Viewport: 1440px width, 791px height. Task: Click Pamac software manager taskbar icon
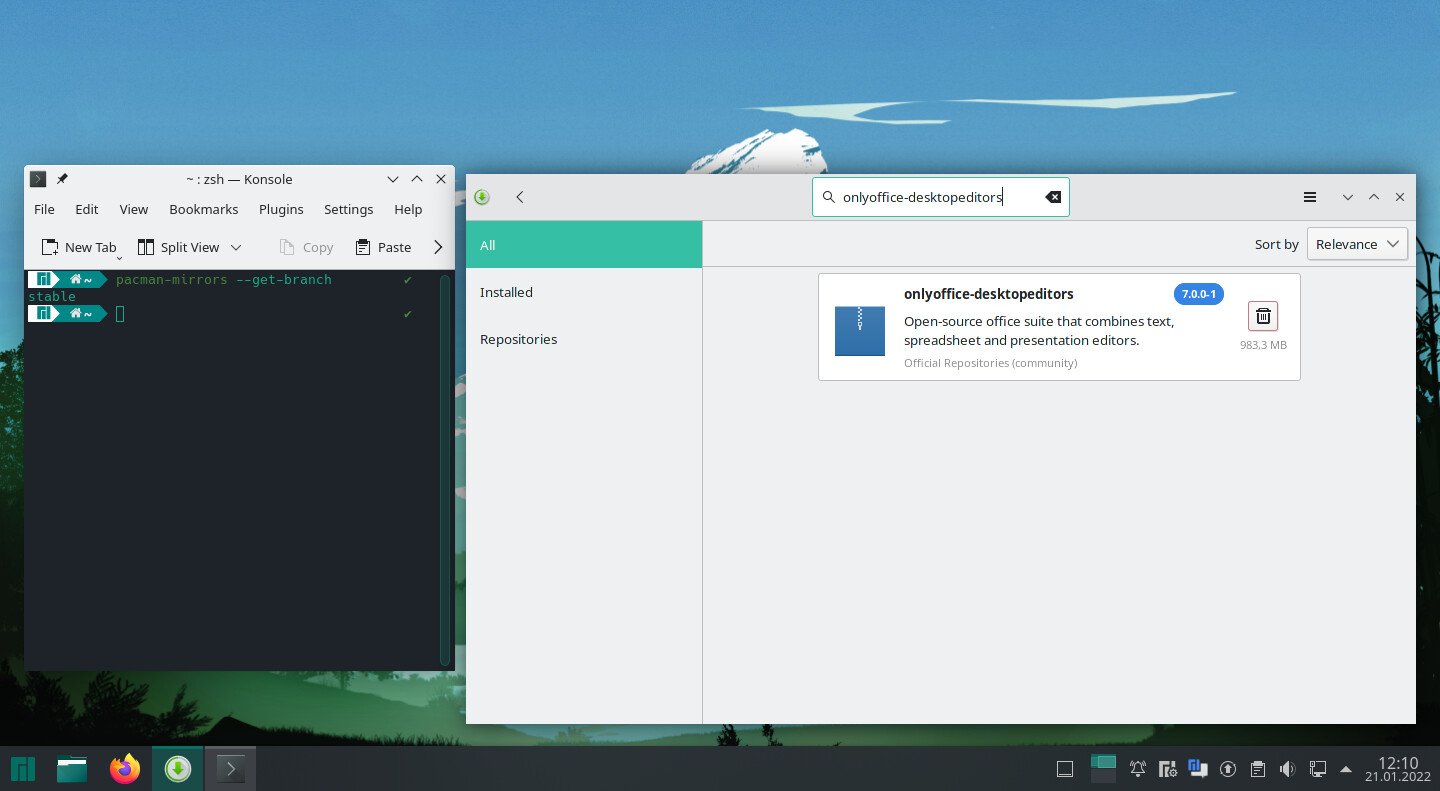[177, 768]
